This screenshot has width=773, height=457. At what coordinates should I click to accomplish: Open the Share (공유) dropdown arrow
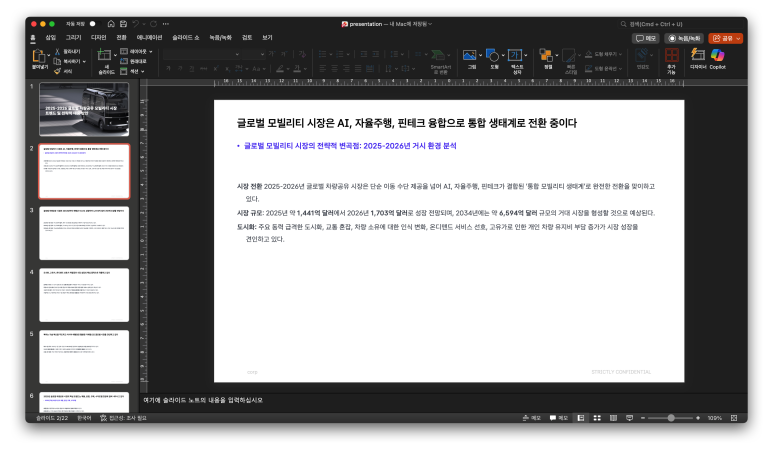(x=738, y=38)
